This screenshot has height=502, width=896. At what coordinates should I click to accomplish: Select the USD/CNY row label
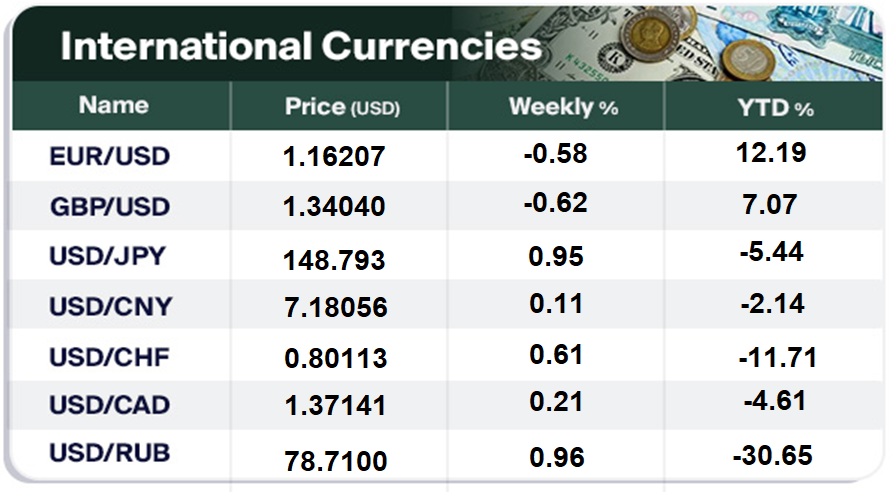pos(109,307)
